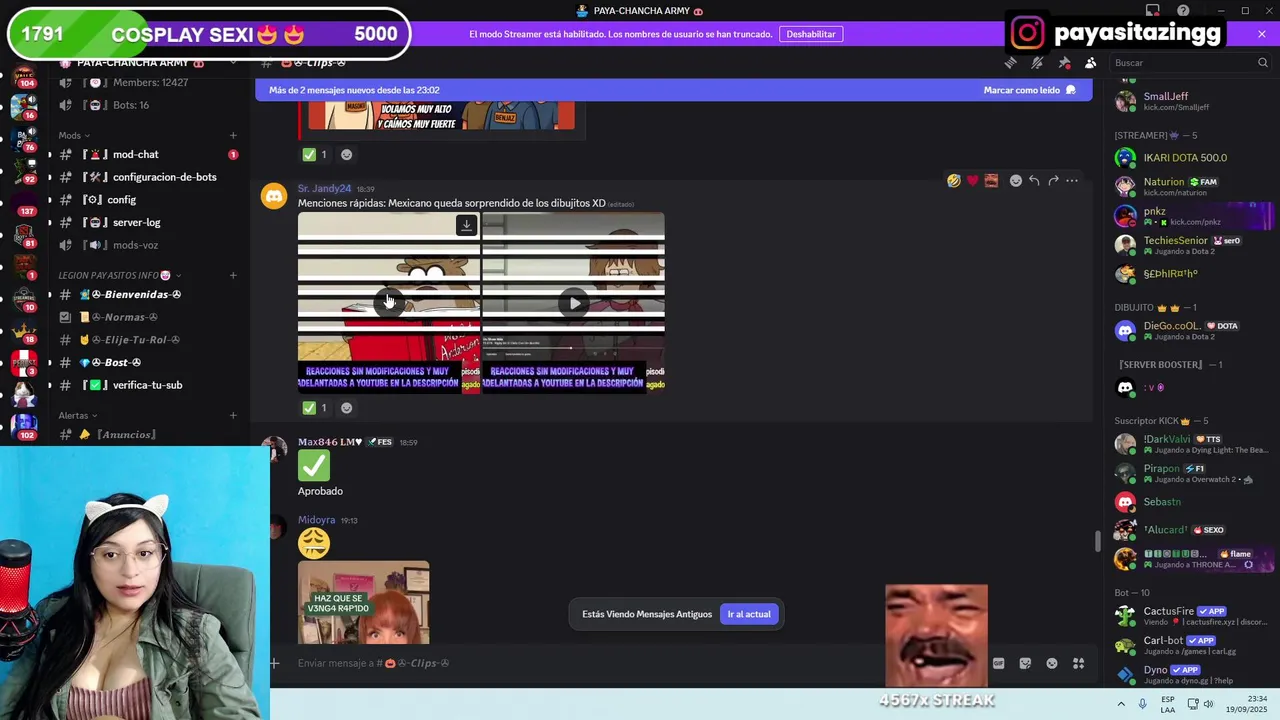Image resolution: width=1280 pixels, height=720 pixels.
Task: Click Marcar como leído button
Action: pos(1029,90)
